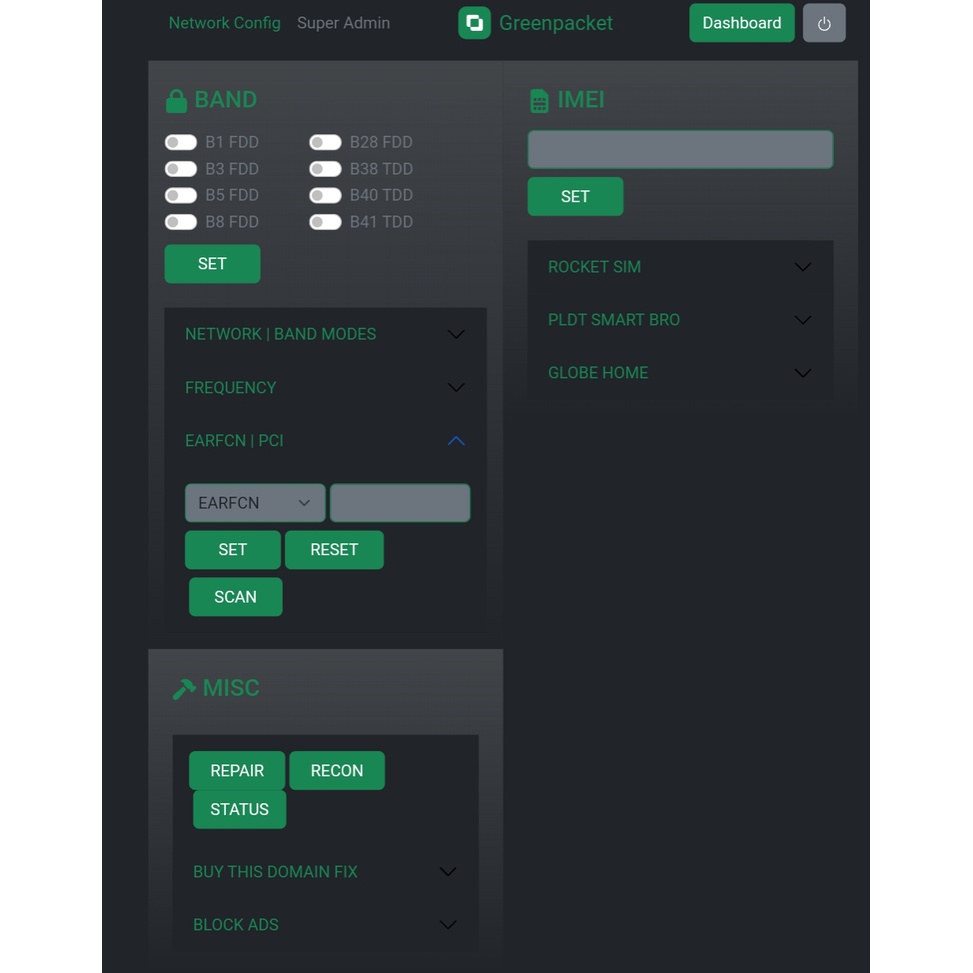Click the IMEI input field
Screen dimensions: 973x973
tap(680, 149)
